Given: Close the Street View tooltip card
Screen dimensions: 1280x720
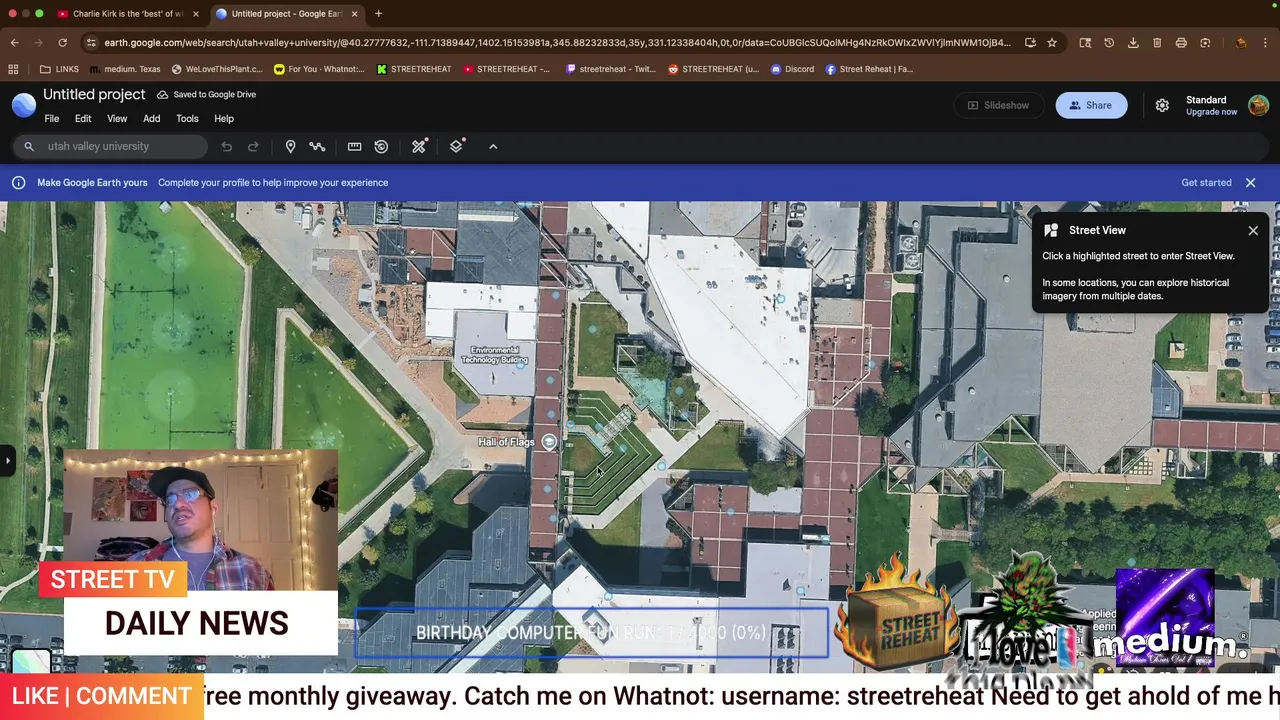Looking at the screenshot, I should point(1253,231).
